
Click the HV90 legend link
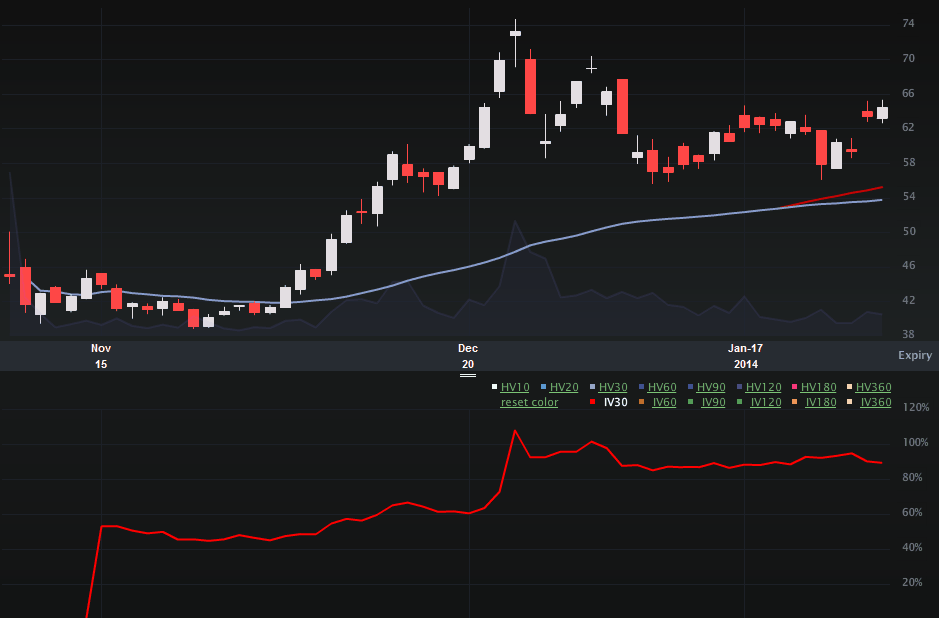point(711,387)
